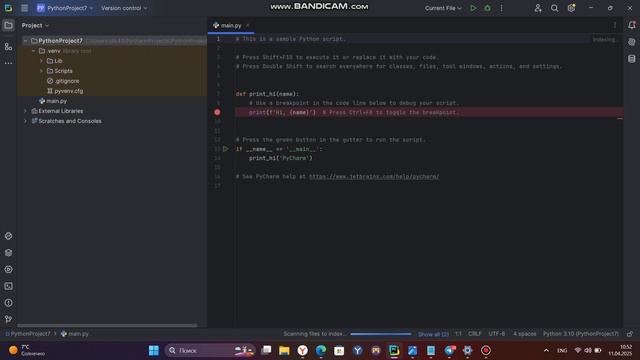Open the Problems tool window icon

coord(8,303)
